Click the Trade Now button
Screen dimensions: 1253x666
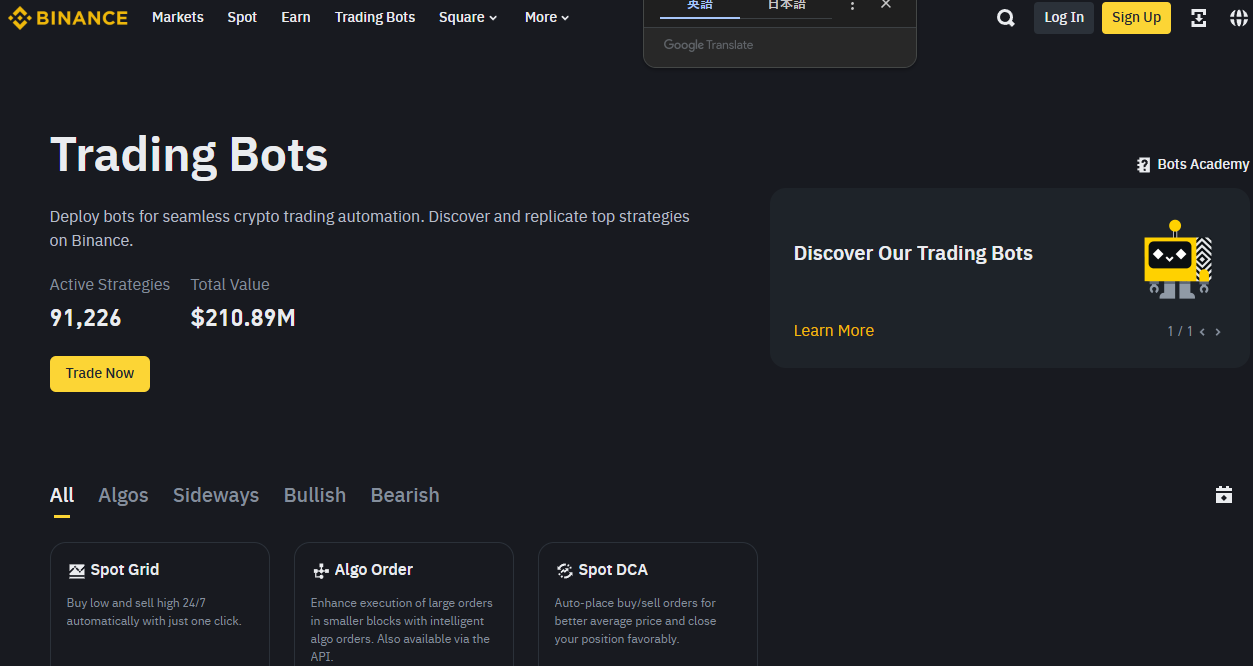(100, 374)
